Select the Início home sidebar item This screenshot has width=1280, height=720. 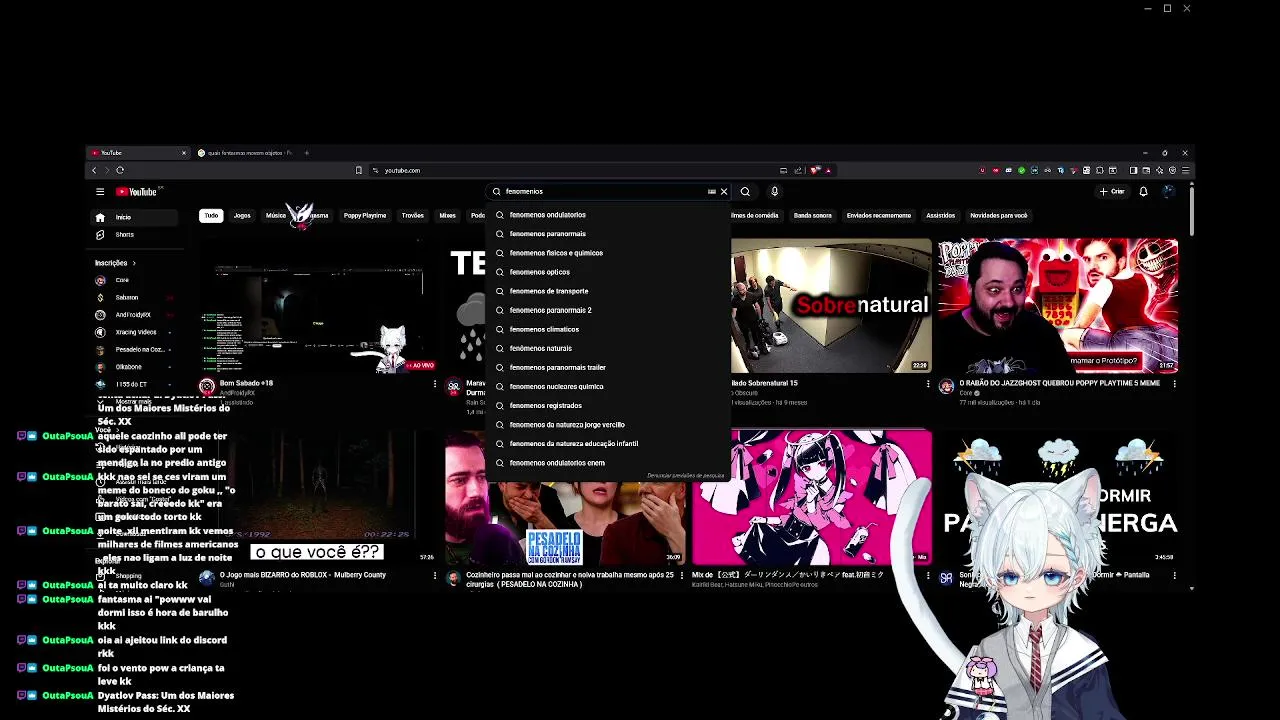133,217
